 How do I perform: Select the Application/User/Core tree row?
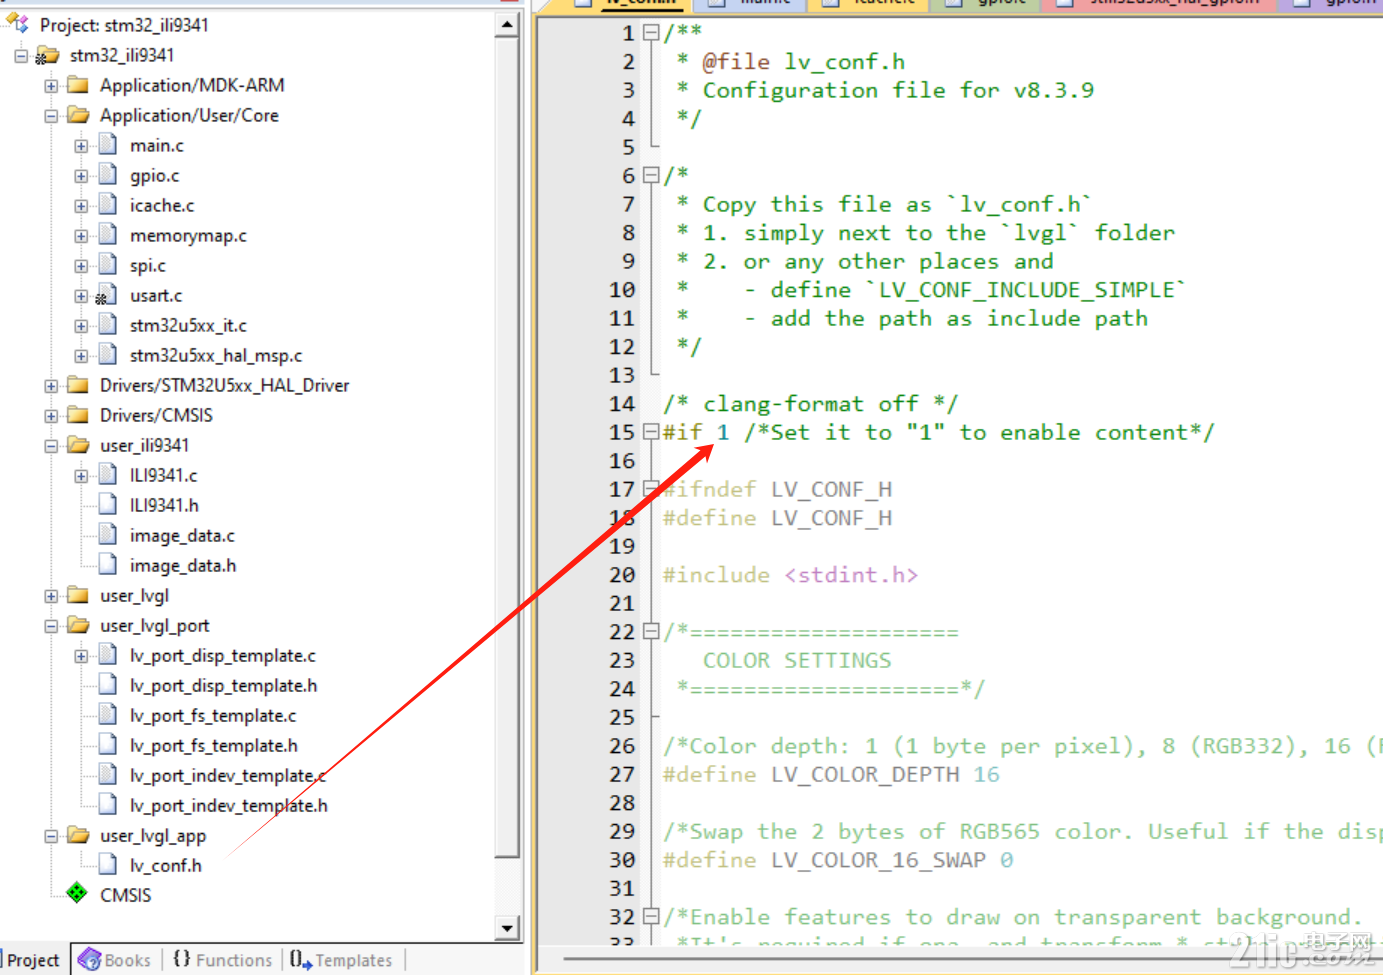pyautogui.click(x=189, y=116)
